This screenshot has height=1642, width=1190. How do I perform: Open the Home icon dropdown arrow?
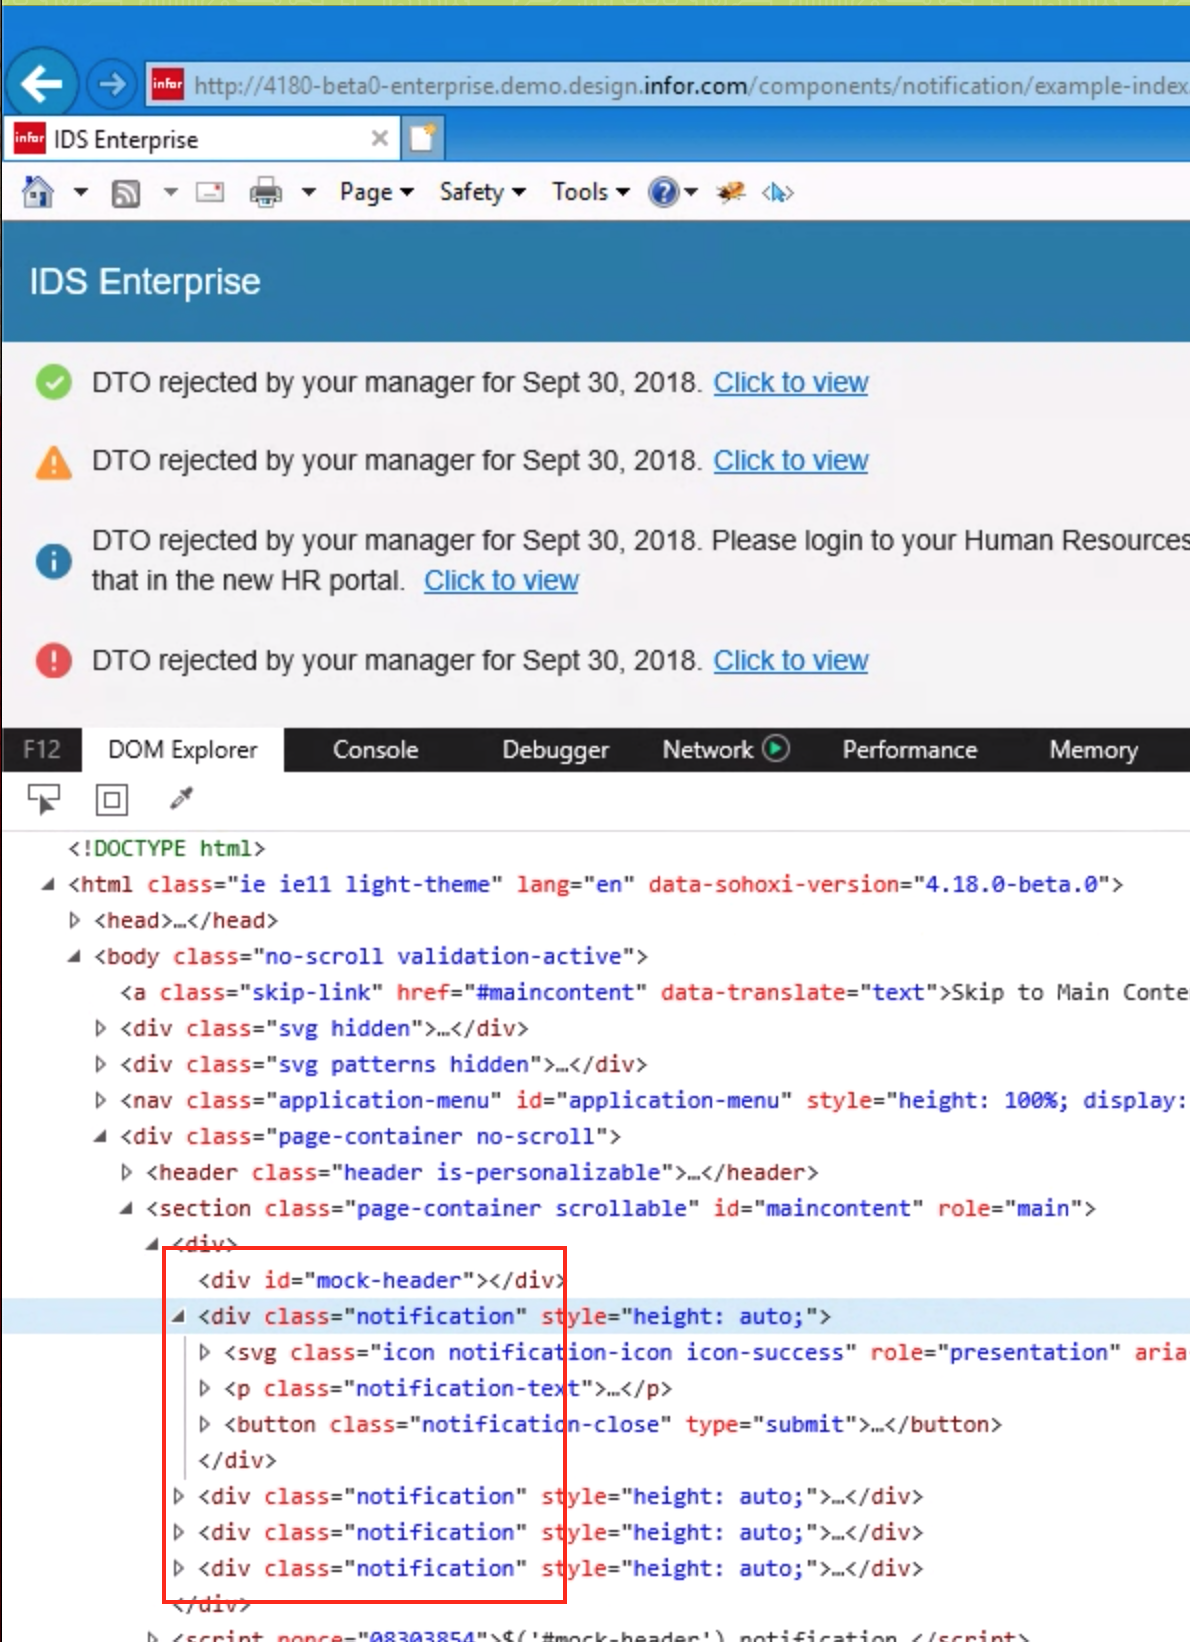[81, 191]
